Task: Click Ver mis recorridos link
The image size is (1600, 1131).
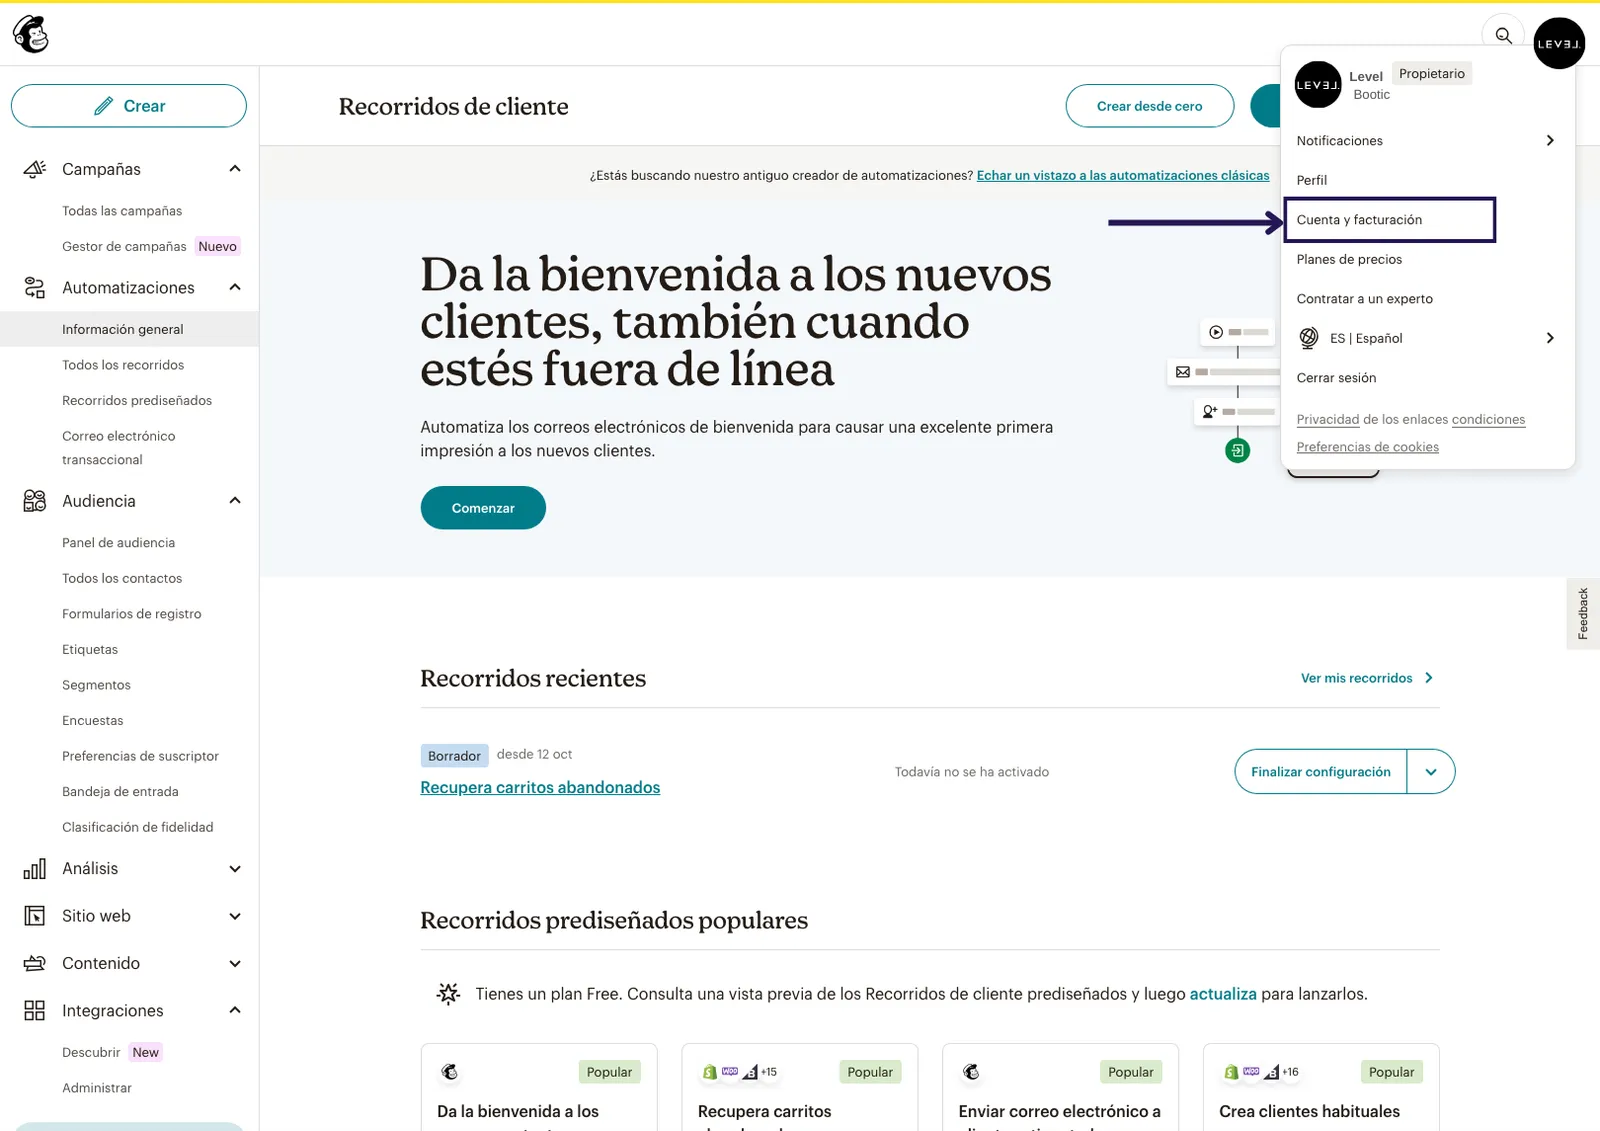Action: pos(1367,678)
